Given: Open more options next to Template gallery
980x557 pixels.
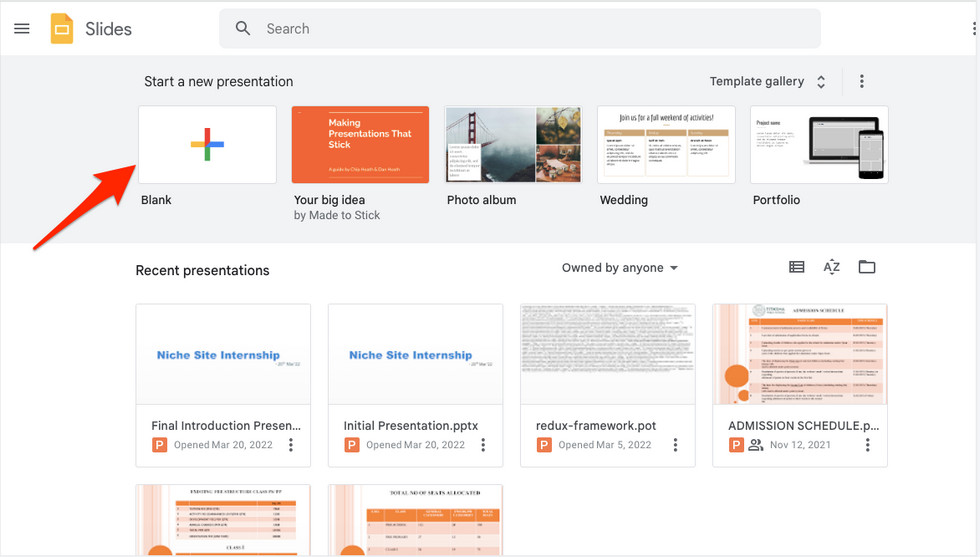Looking at the screenshot, I should 862,81.
